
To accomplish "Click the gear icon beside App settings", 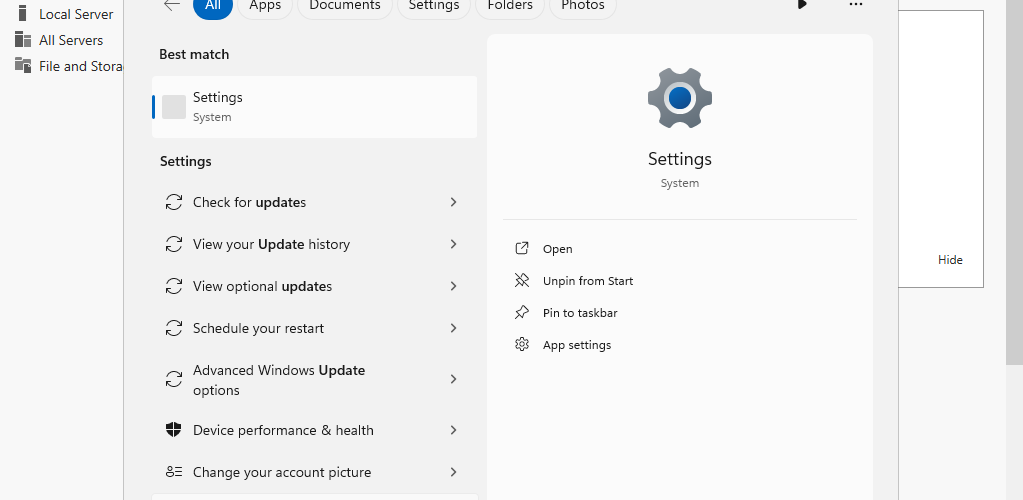I will tap(521, 345).
